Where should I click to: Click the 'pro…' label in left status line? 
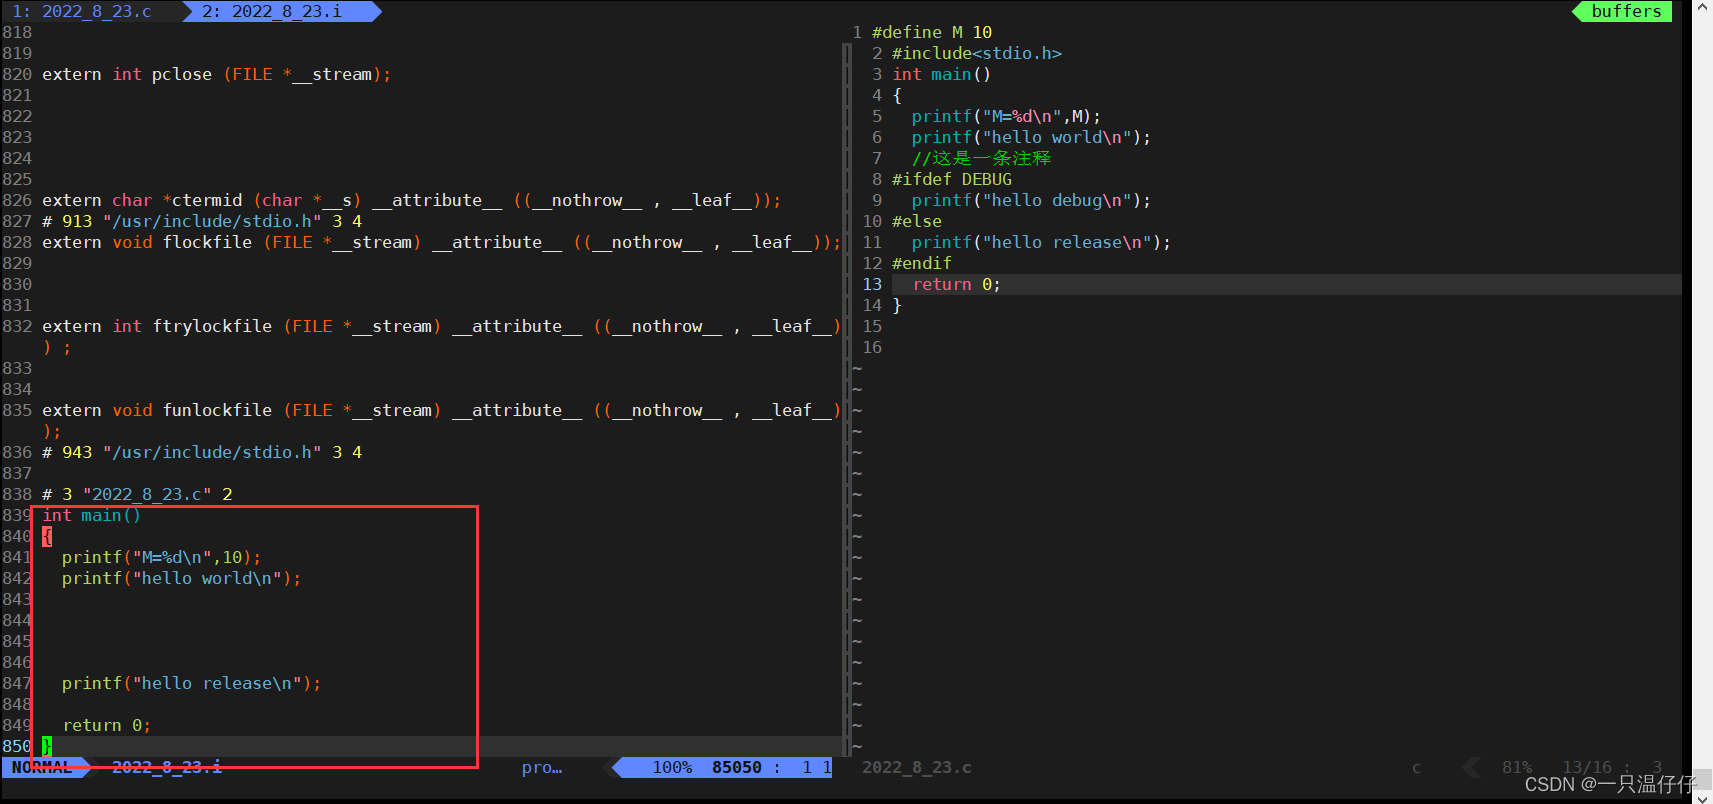[x=542, y=767]
